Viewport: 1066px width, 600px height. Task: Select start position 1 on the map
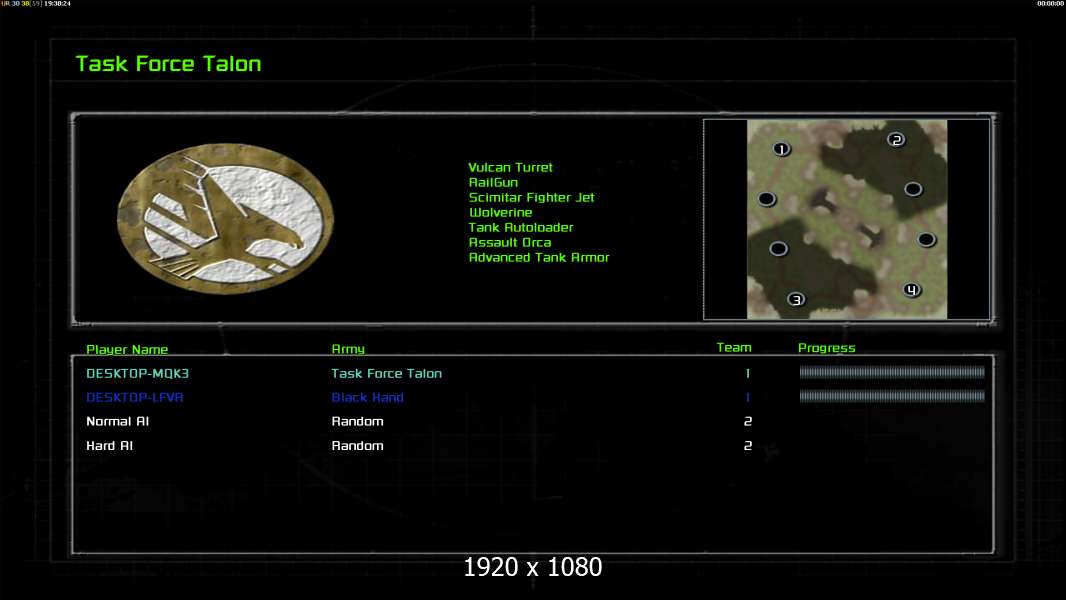coord(782,149)
